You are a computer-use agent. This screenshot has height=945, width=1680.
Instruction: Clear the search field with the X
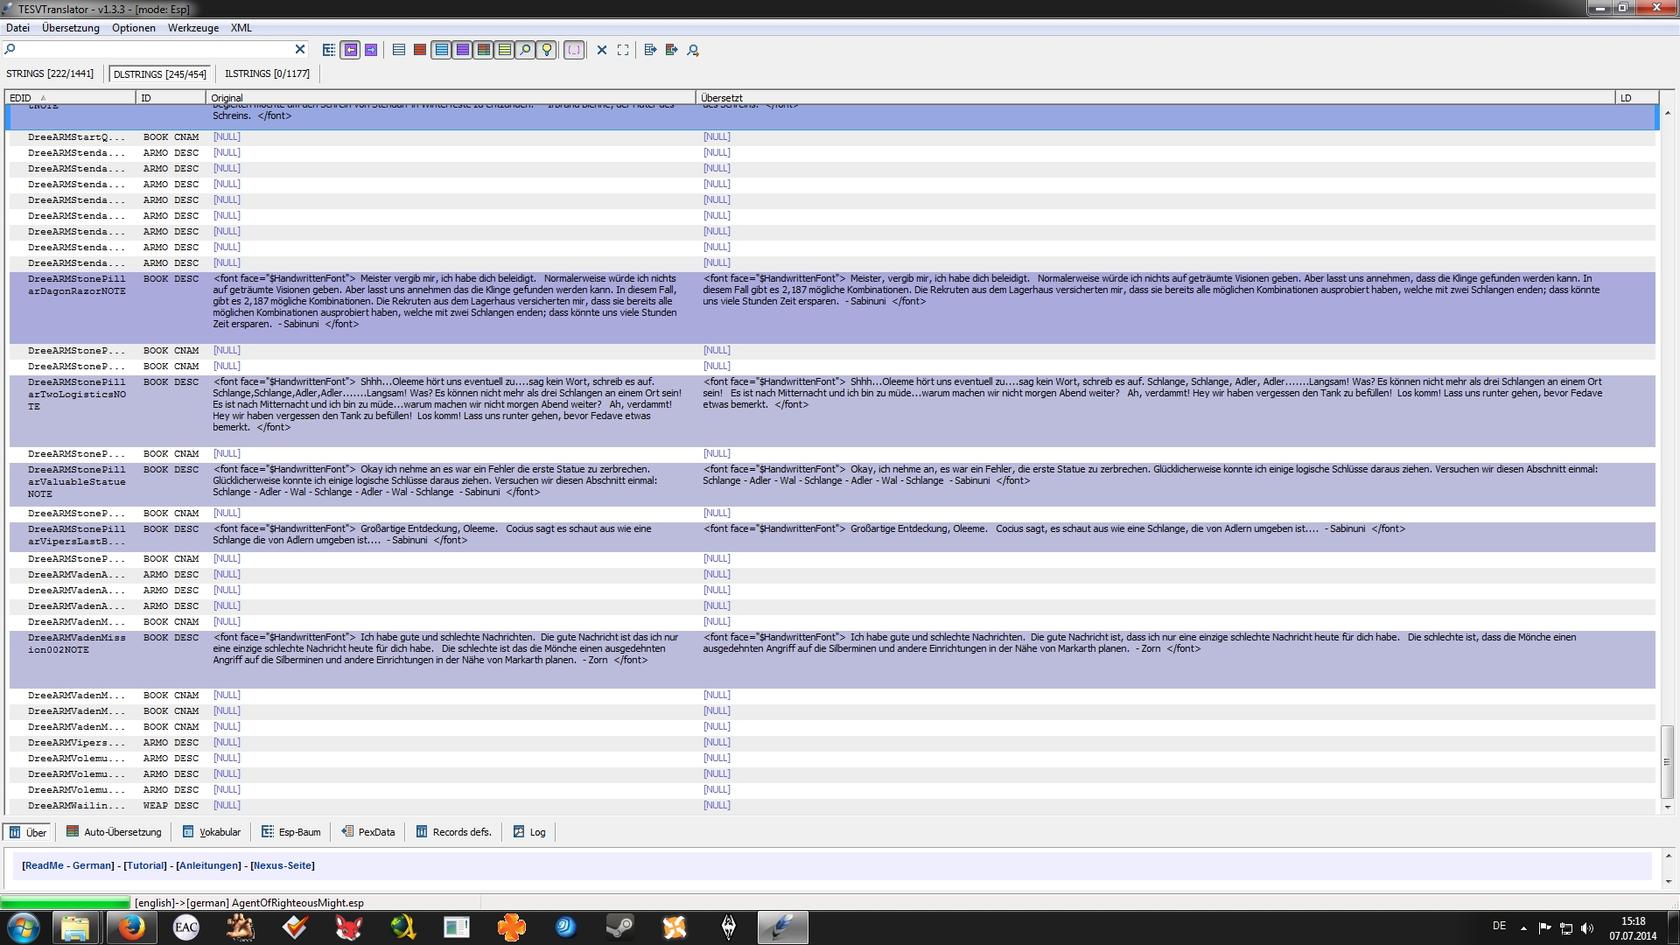click(x=300, y=49)
